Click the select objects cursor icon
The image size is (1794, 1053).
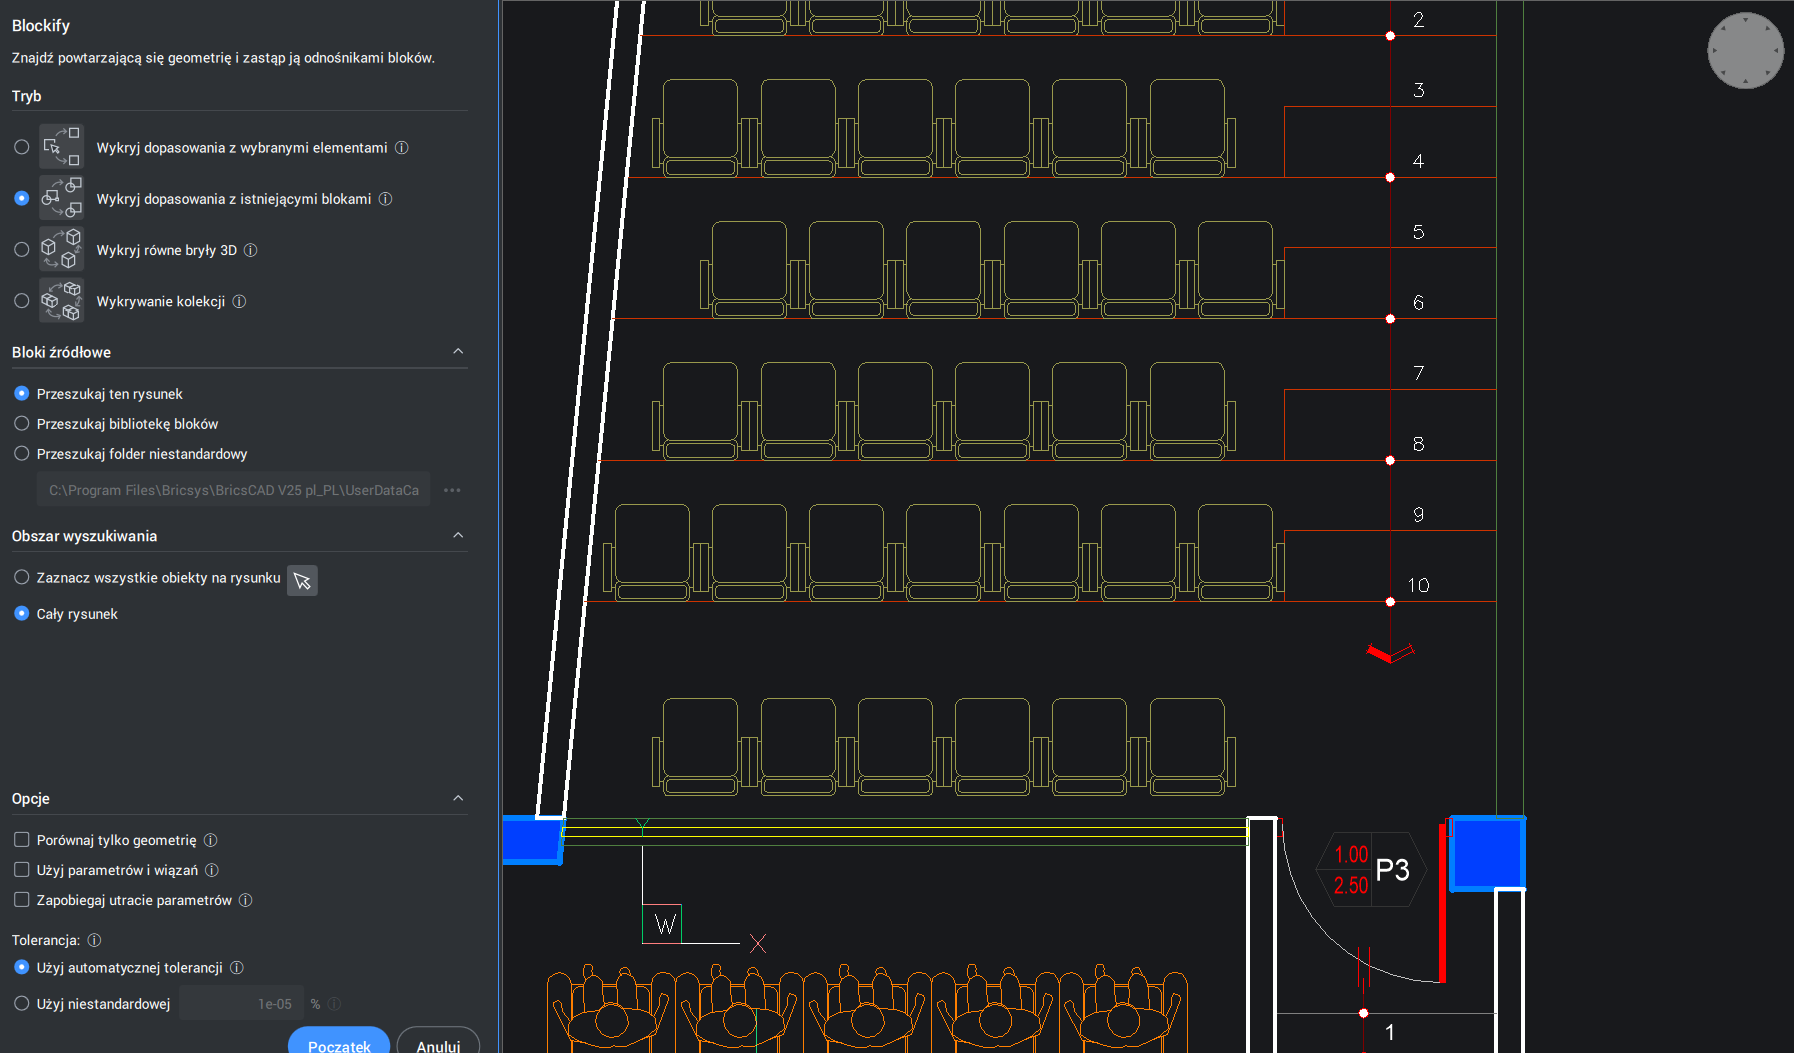[x=302, y=580]
